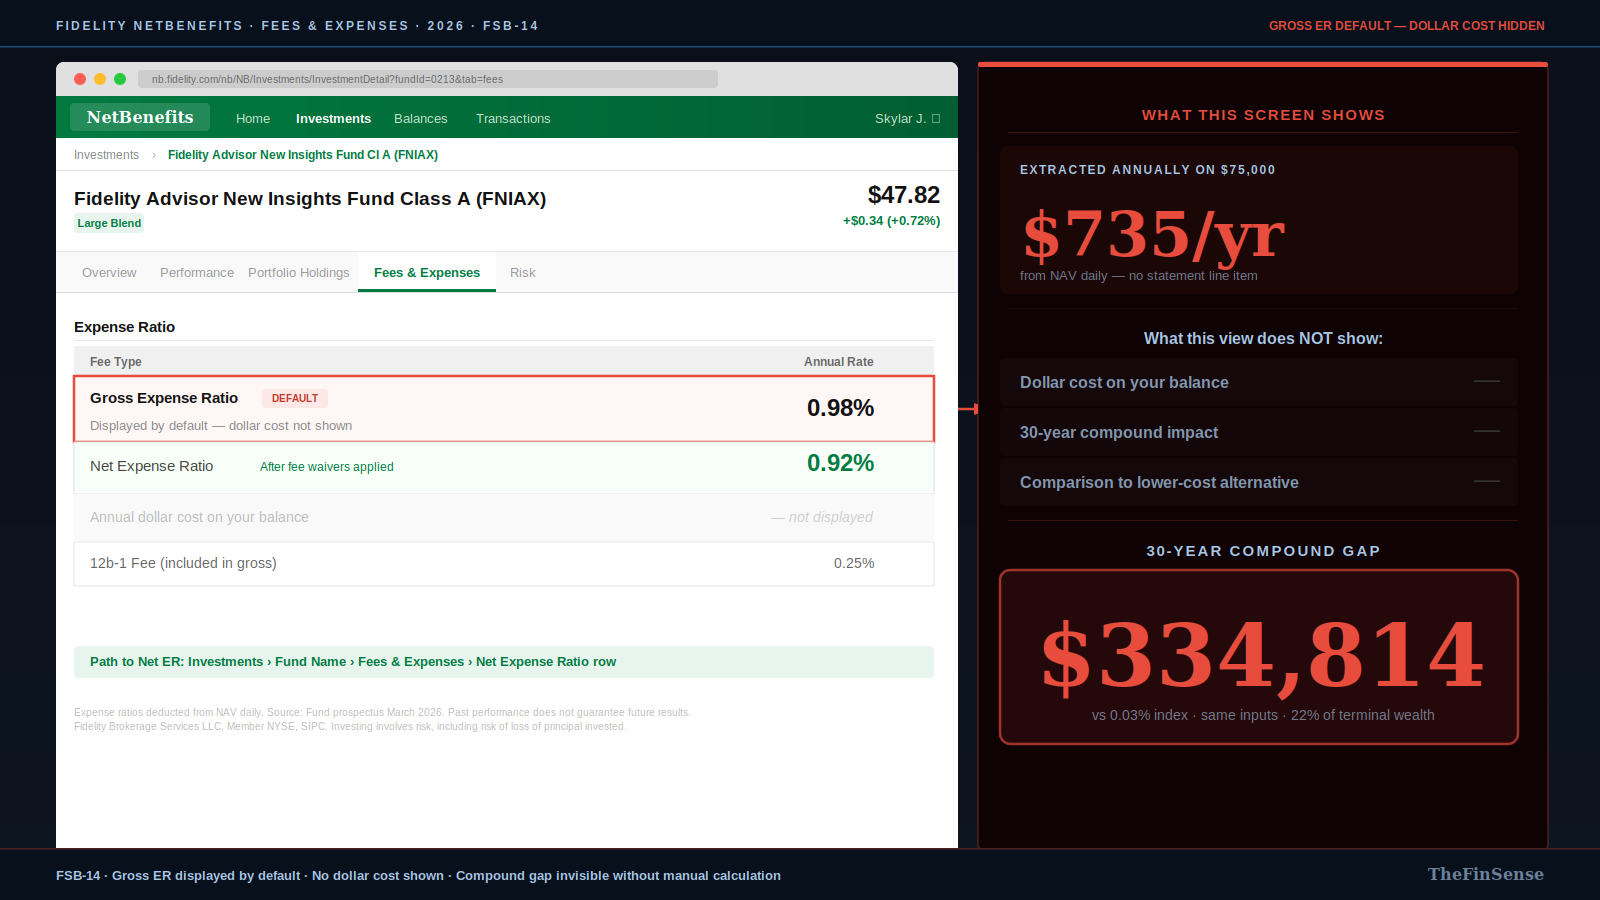Click the dash icon next to Dollar cost row
This screenshot has width=1600, height=900.
[x=1487, y=381]
